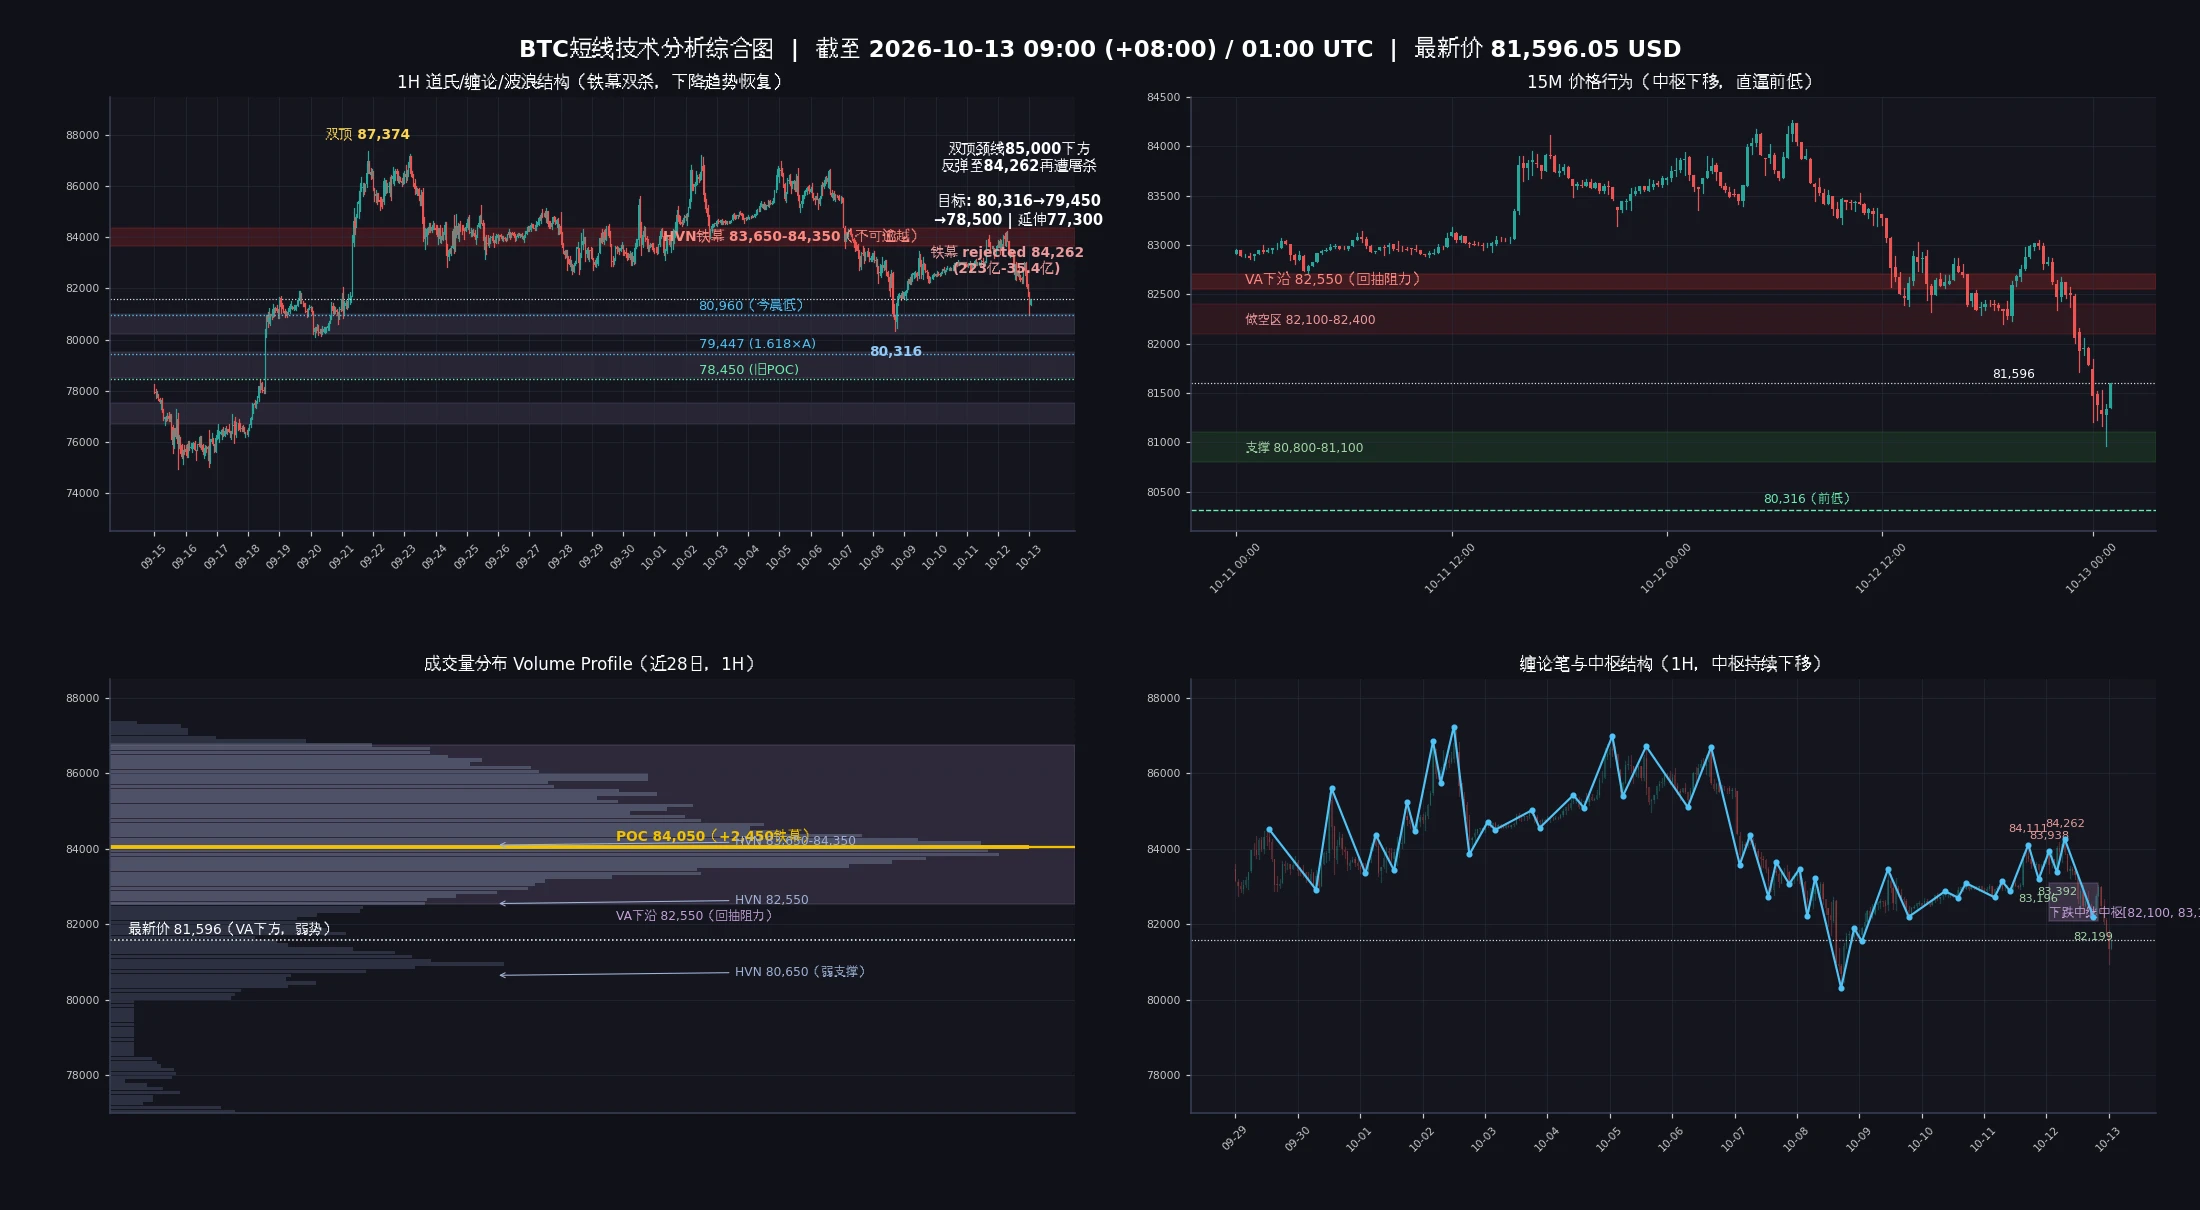The image size is (2200, 1210).
Task: Click the 80,960 今晨低 level label
Action: [751, 305]
